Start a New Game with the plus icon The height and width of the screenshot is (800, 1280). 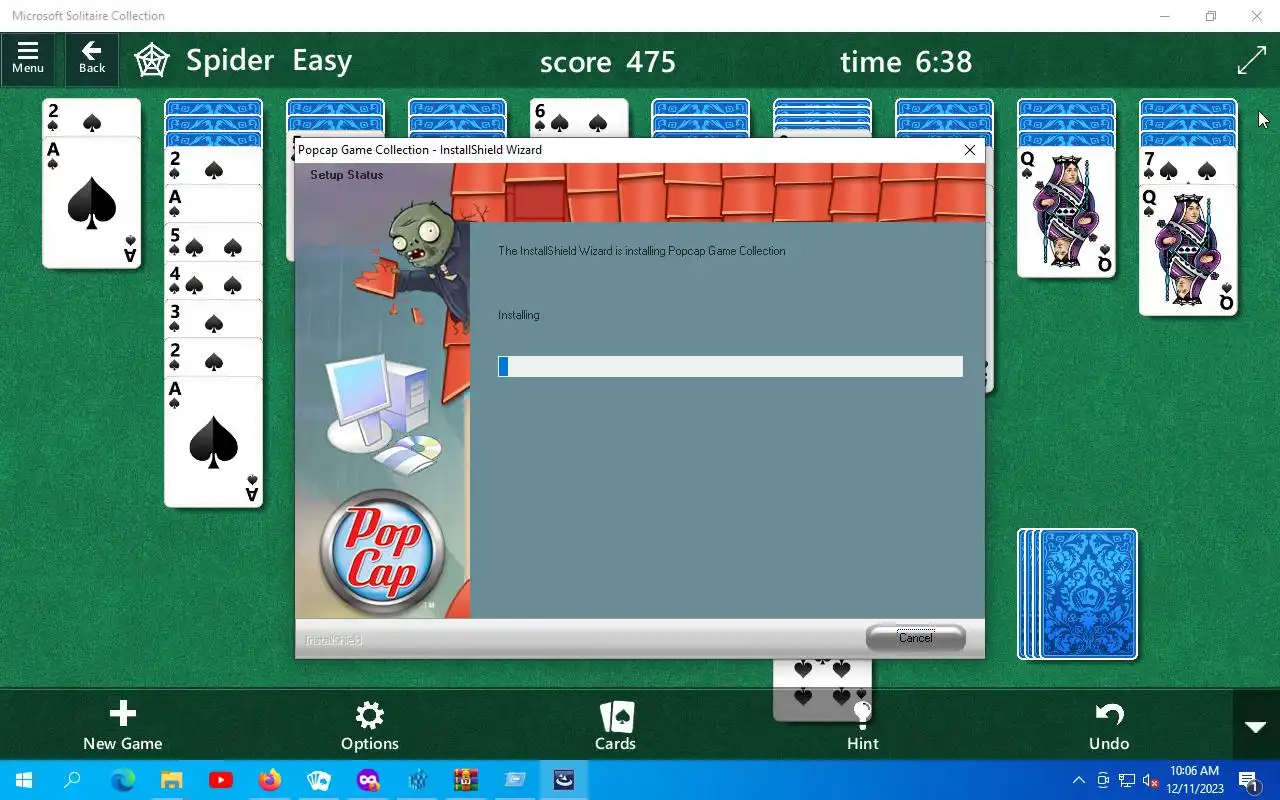tap(122, 726)
